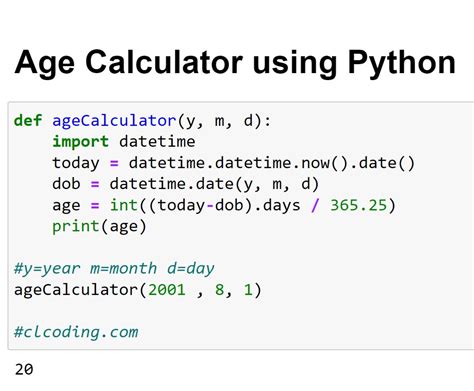Click datetime.datetime.now().date() expression
This screenshot has height=391, width=474.
pos(272,163)
